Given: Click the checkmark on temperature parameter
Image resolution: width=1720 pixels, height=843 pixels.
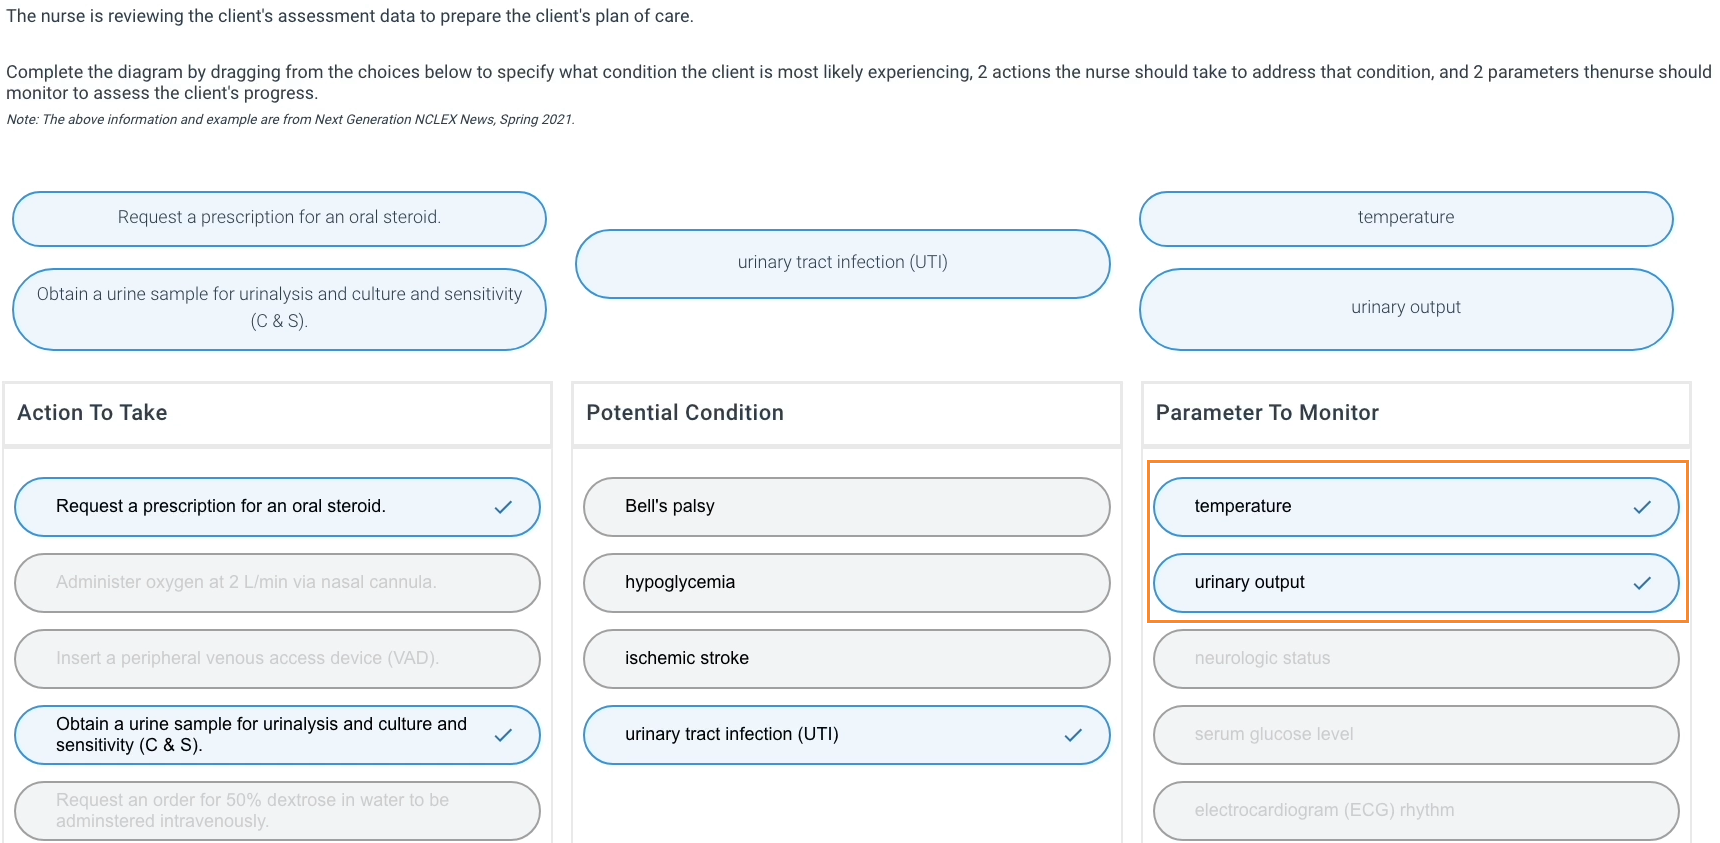Looking at the screenshot, I should click(1641, 506).
